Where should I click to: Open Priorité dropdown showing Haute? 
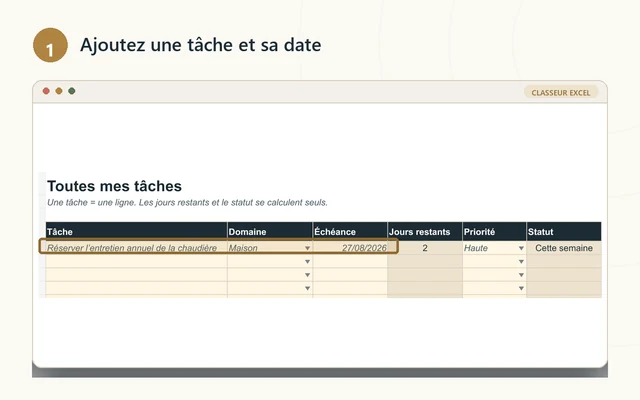(x=521, y=248)
